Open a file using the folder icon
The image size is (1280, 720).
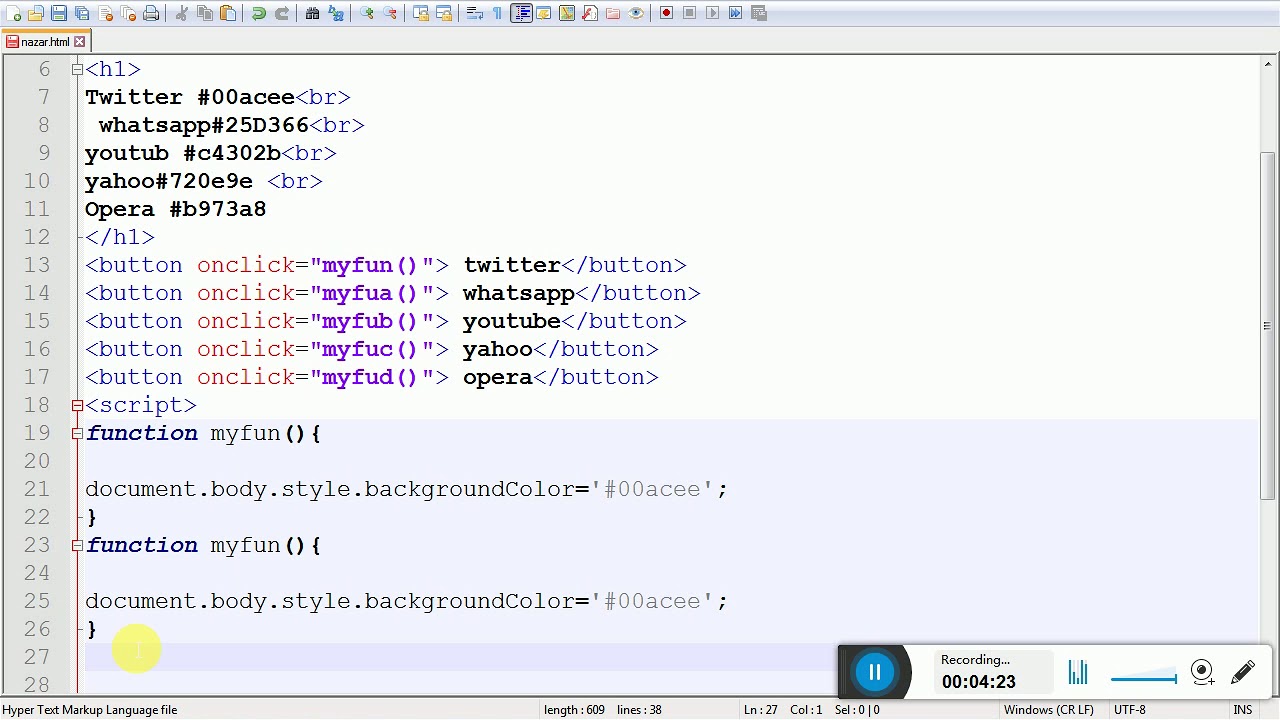(x=36, y=13)
